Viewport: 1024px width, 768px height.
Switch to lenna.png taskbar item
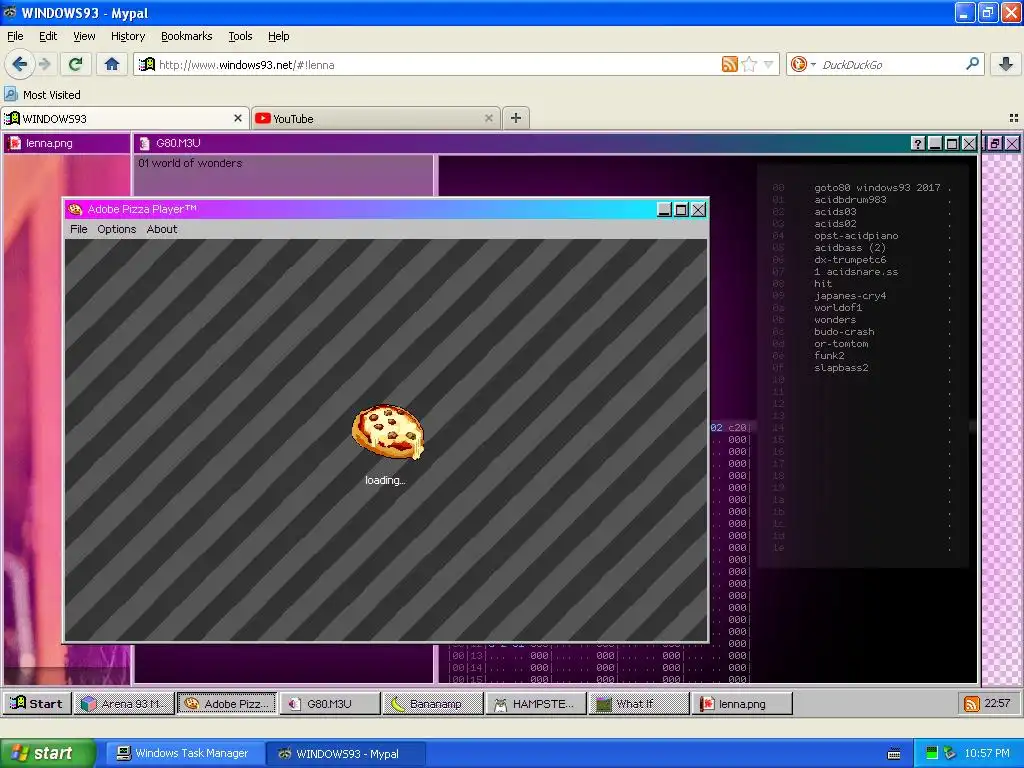pyautogui.click(x=742, y=703)
